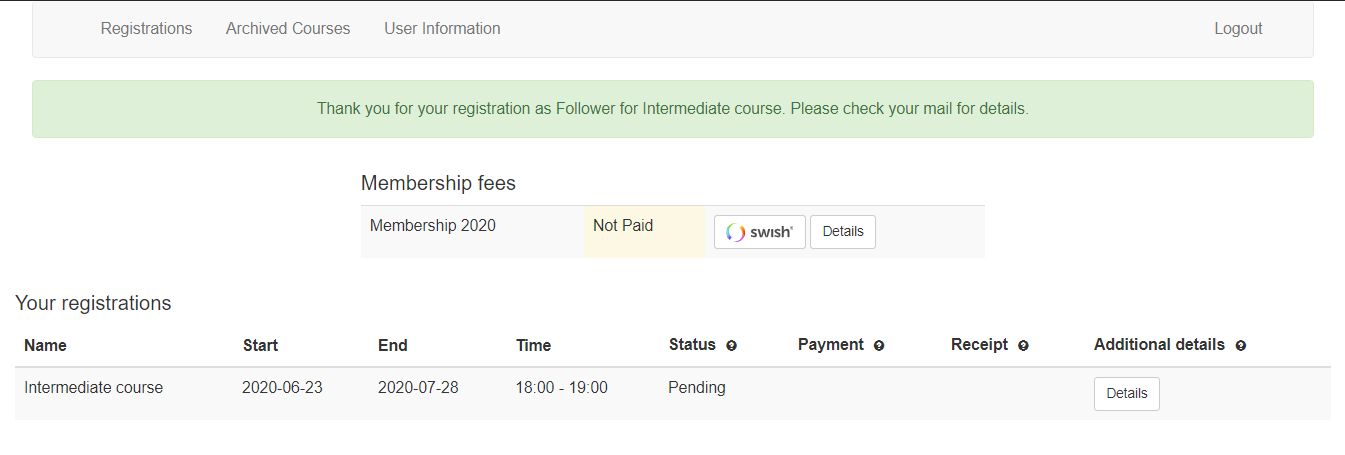The width and height of the screenshot is (1345, 455).
Task: Click the Payment column help icon
Action: (879, 346)
